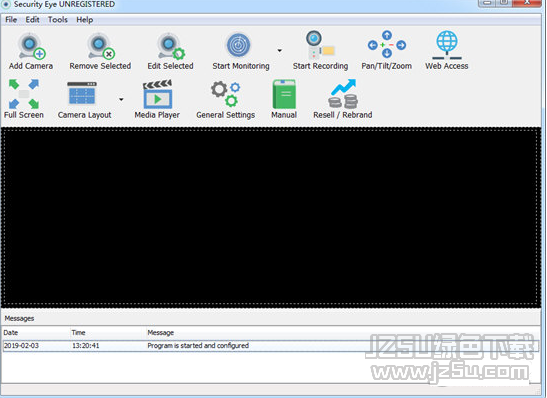Expand the Start Monitoring dropdown arrow
The height and width of the screenshot is (398, 547).
click(279, 51)
